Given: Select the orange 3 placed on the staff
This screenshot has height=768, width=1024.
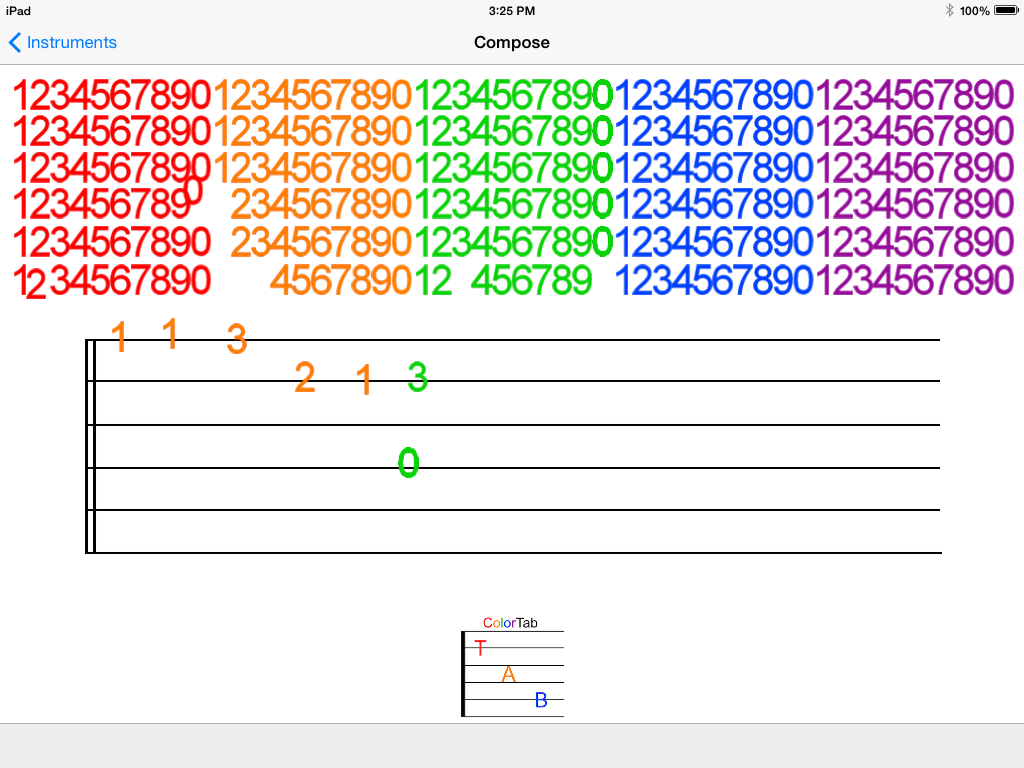Looking at the screenshot, I should [236, 340].
